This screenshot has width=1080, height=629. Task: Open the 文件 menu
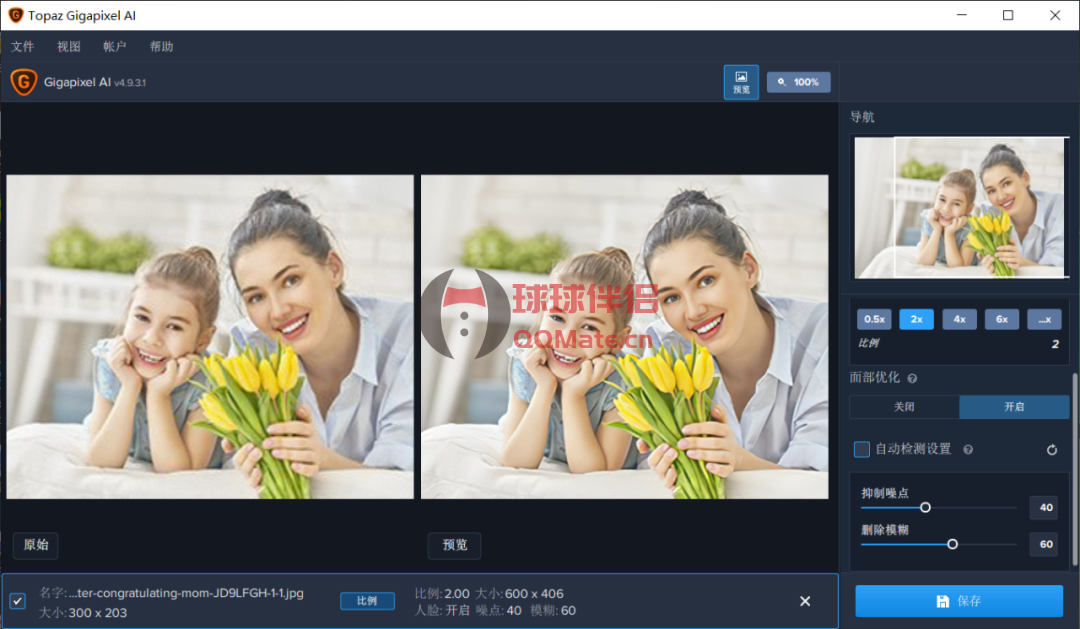pos(23,46)
